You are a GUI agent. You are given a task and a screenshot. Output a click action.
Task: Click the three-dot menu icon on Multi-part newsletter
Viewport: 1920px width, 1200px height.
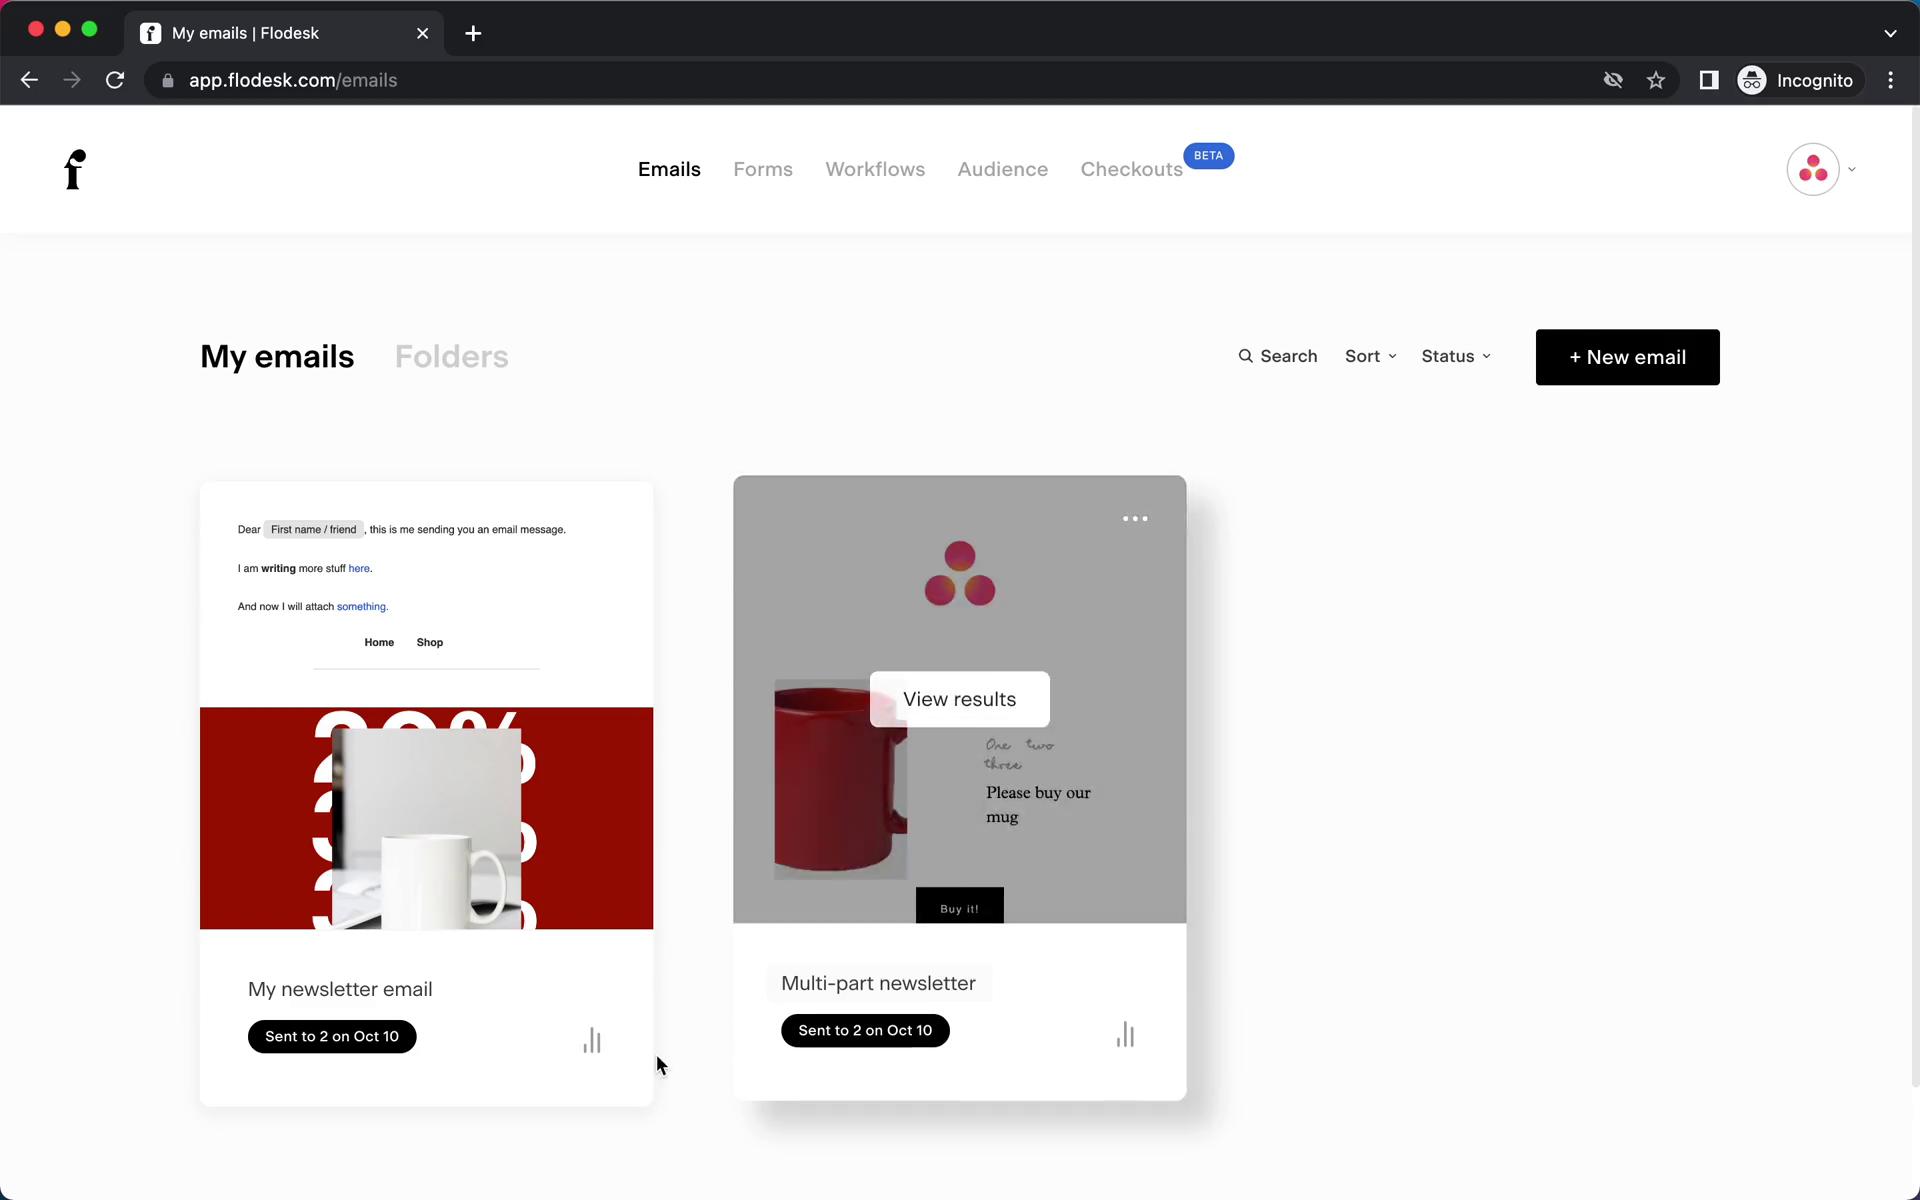(1135, 517)
